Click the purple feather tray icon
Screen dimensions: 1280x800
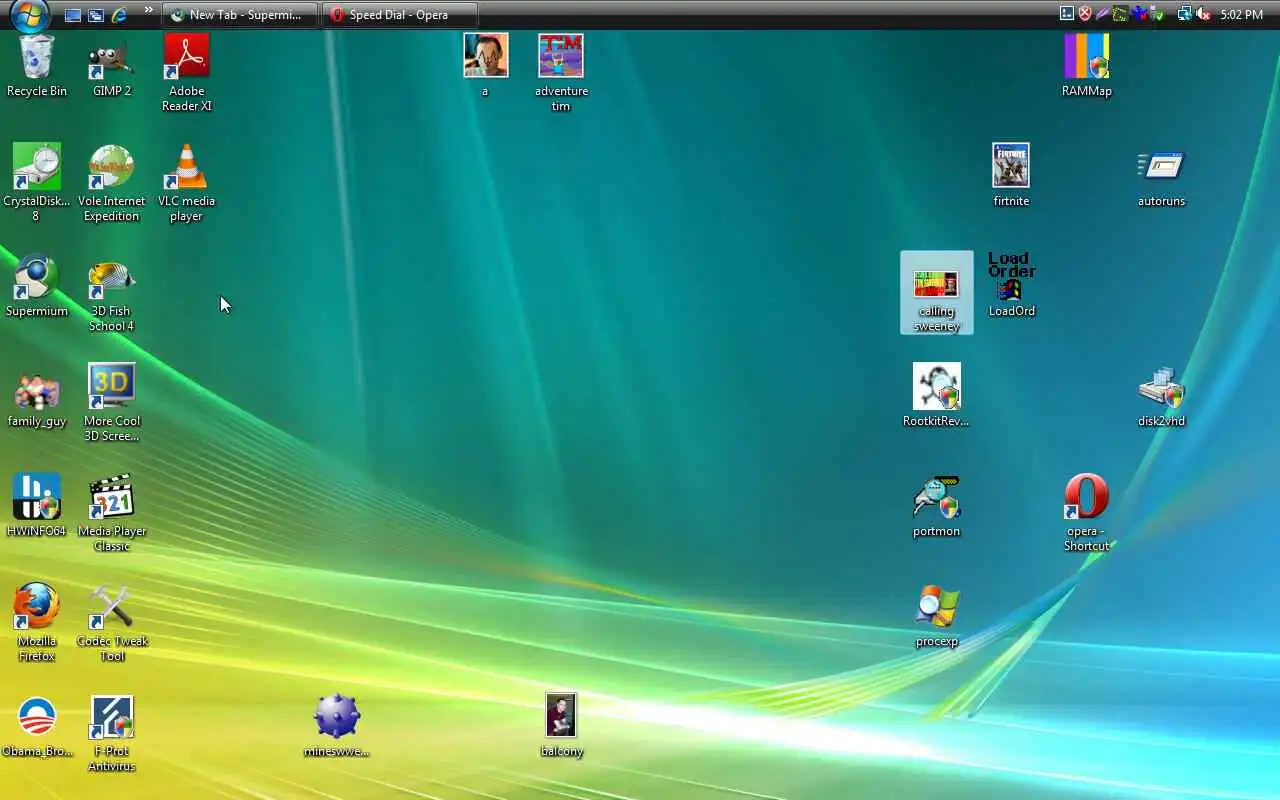pos(1103,14)
